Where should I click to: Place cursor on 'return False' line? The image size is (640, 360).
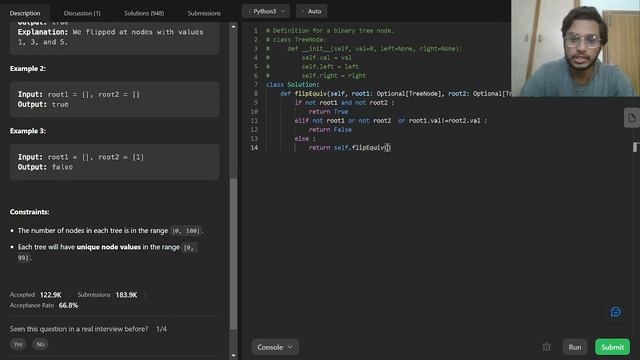[x=330, y=129]
